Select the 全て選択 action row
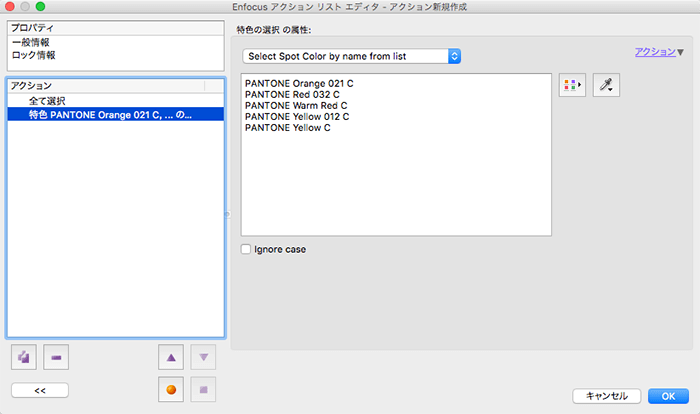 point(116,101)
